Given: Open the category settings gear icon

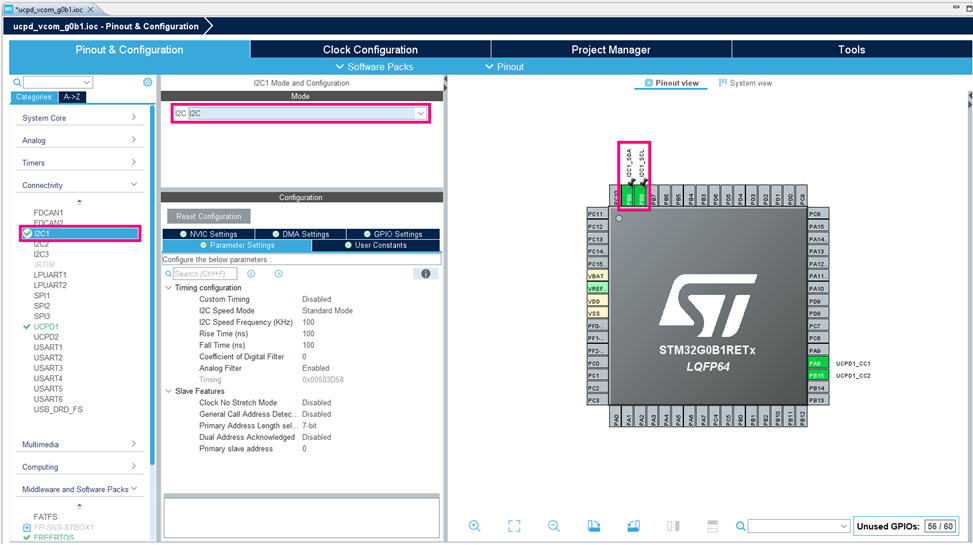Looking at the screenshot, I should pyautogui.click(x=148, y=82).
